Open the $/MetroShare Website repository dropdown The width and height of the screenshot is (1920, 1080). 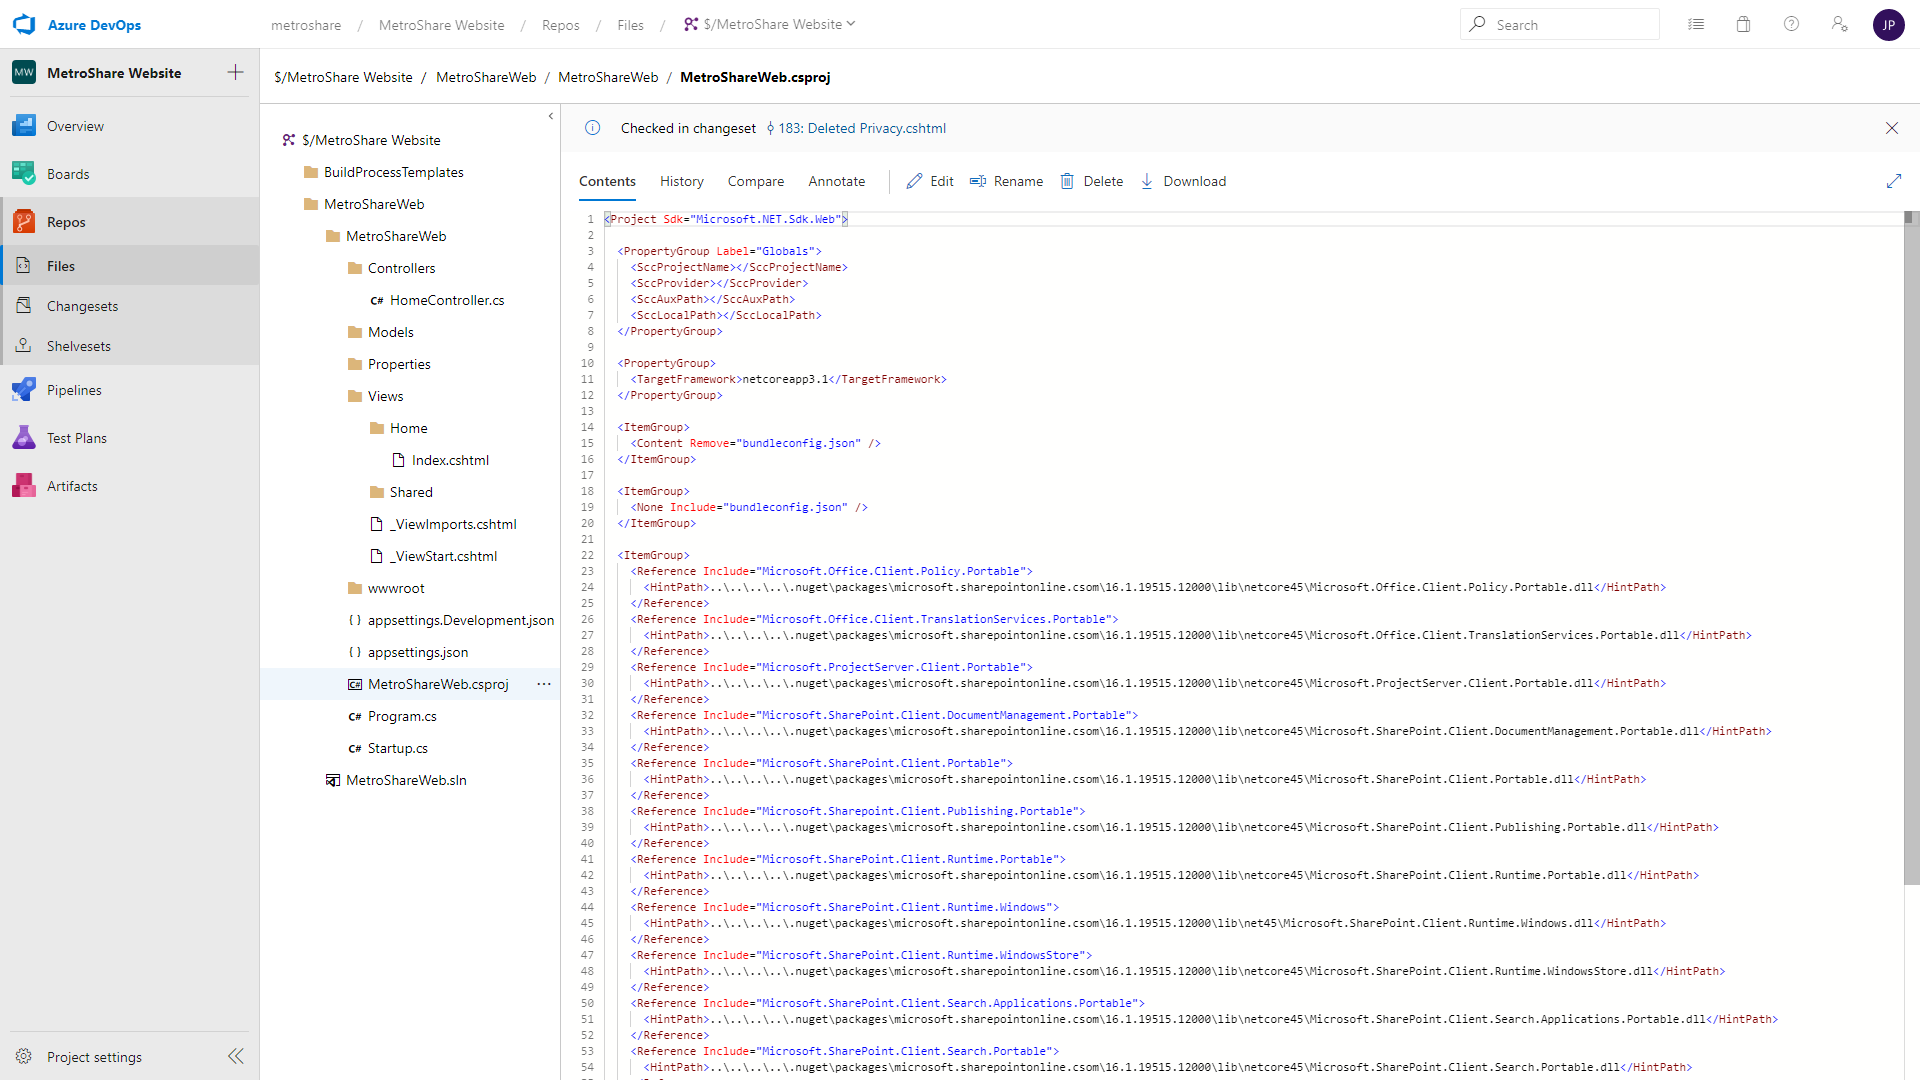point(770,24)
